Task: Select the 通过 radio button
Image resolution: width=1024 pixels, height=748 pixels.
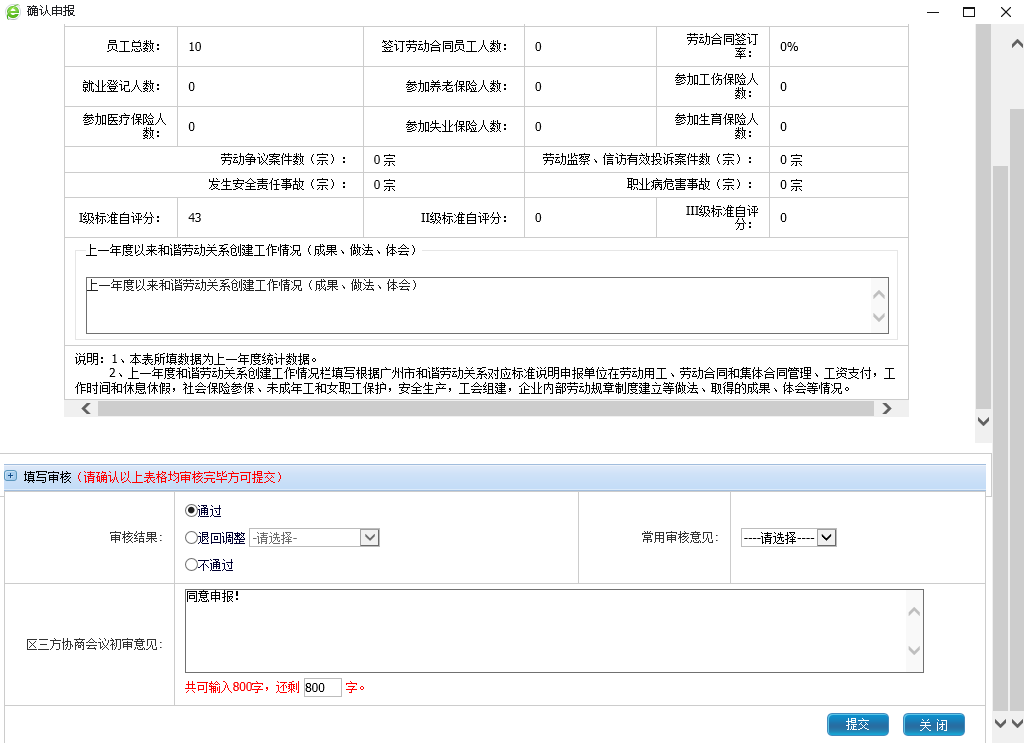Action: [x=191, y=510]
